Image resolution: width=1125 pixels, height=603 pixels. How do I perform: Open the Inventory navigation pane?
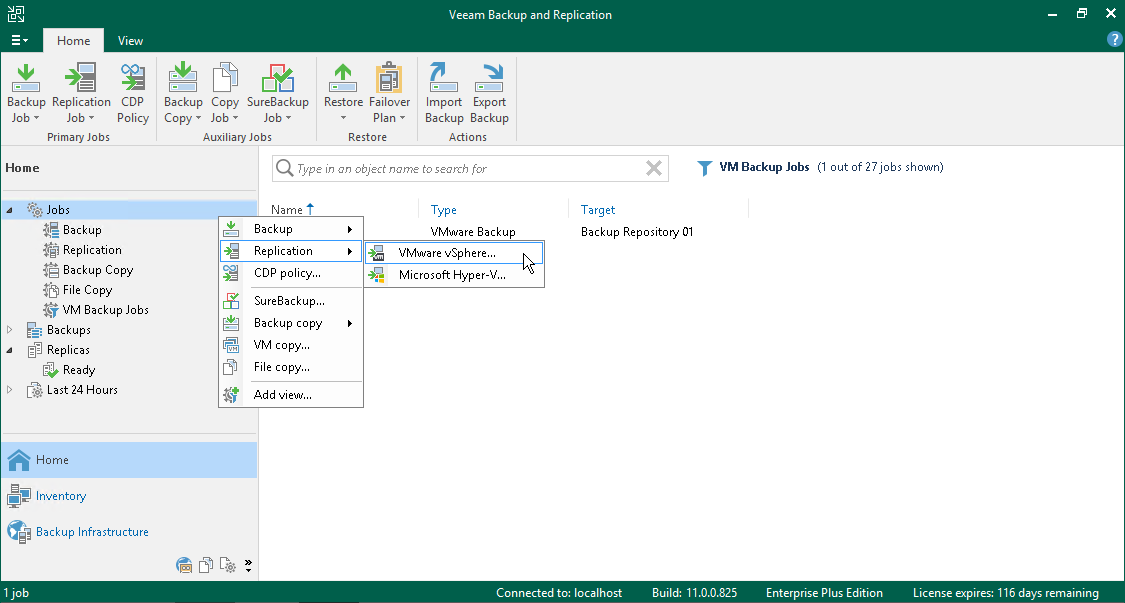click(60, 496)
